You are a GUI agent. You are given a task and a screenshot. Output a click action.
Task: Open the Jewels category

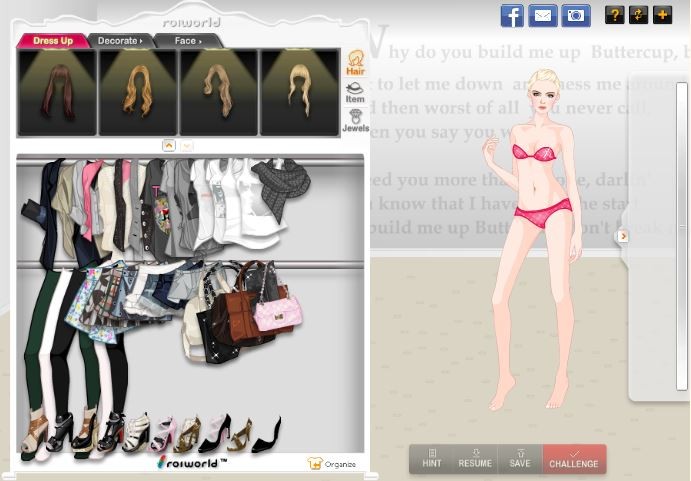355,121
